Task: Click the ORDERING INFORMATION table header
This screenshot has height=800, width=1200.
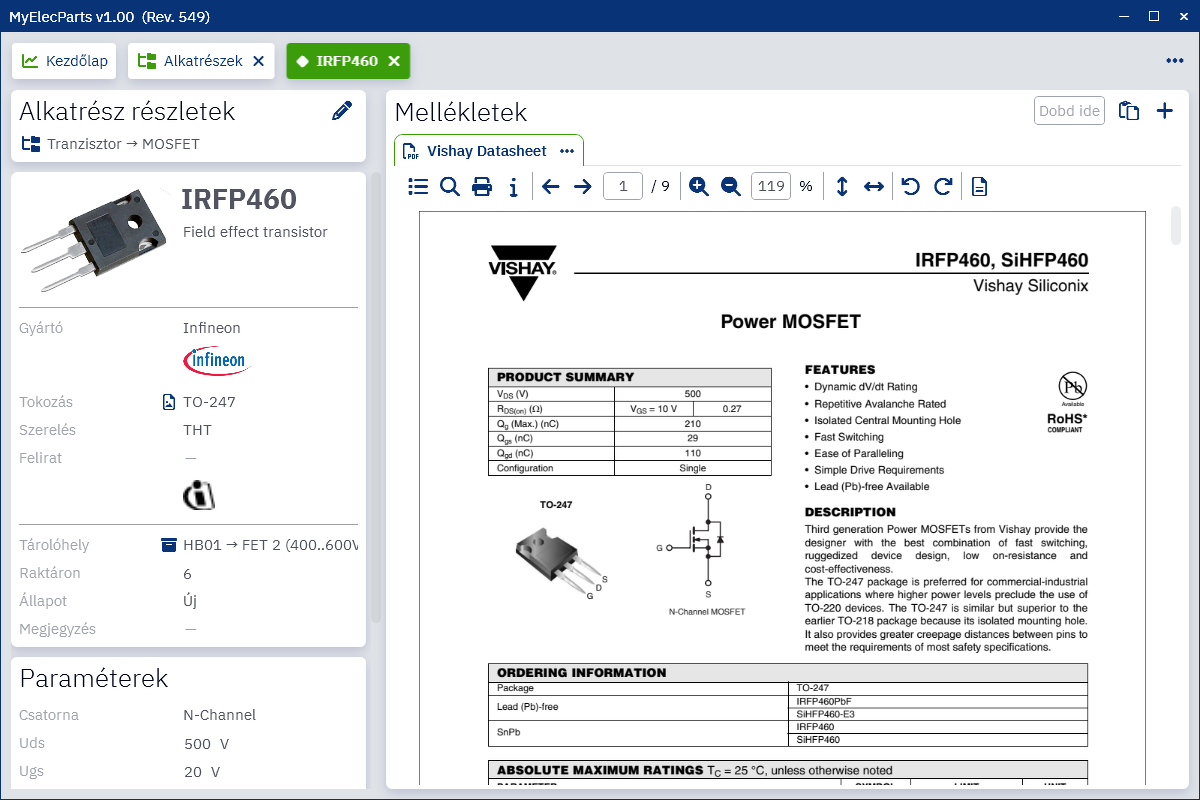Action: [788, 673]
